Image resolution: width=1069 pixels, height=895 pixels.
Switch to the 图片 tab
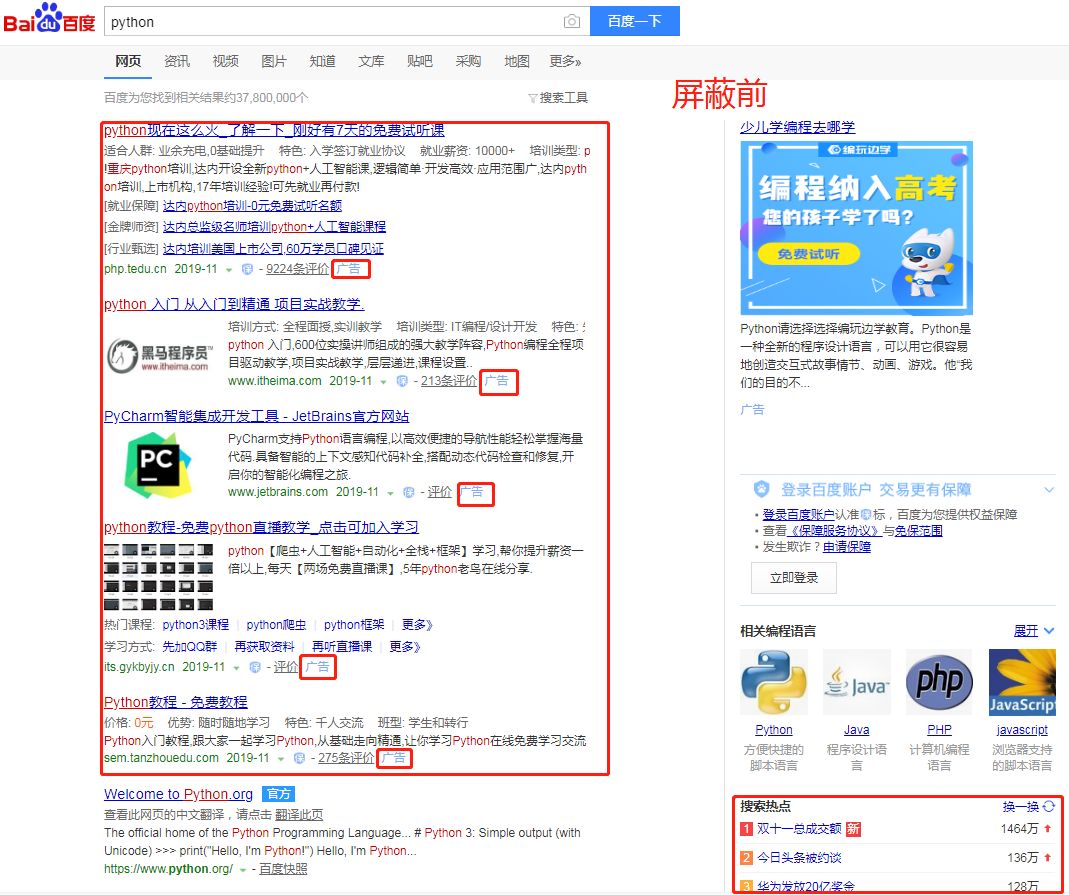[x=274, y=60]
